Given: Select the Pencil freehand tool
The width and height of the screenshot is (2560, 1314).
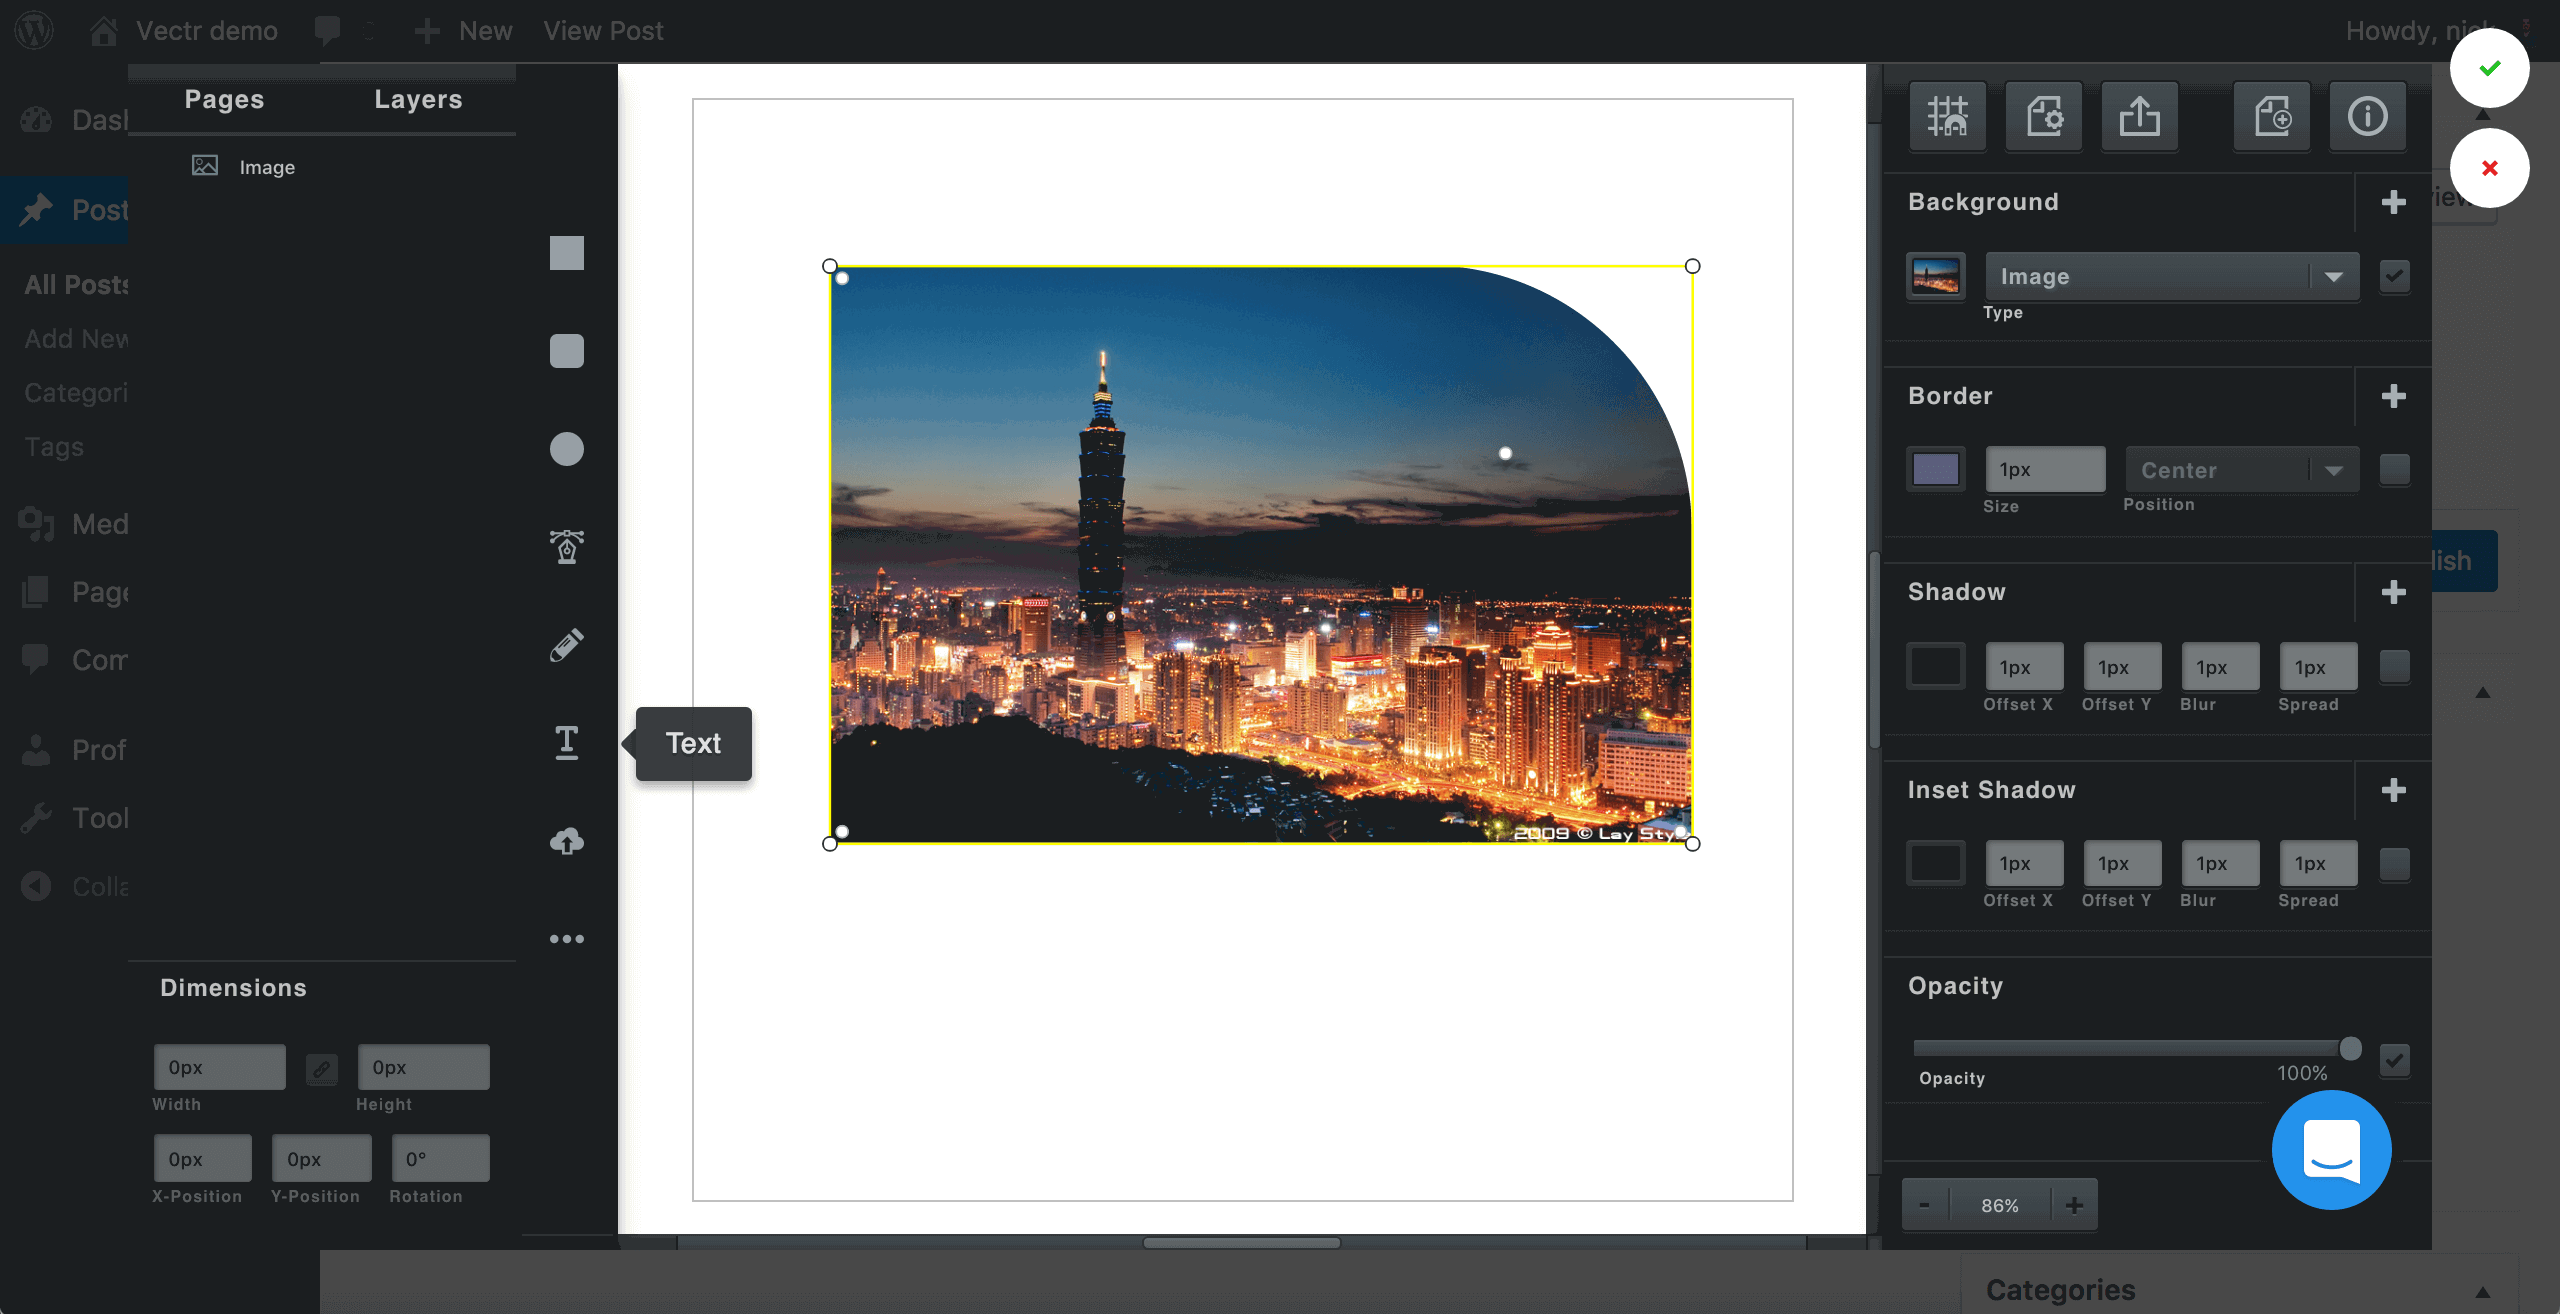Looking at the screenshot, I should [x=567, y=645].
